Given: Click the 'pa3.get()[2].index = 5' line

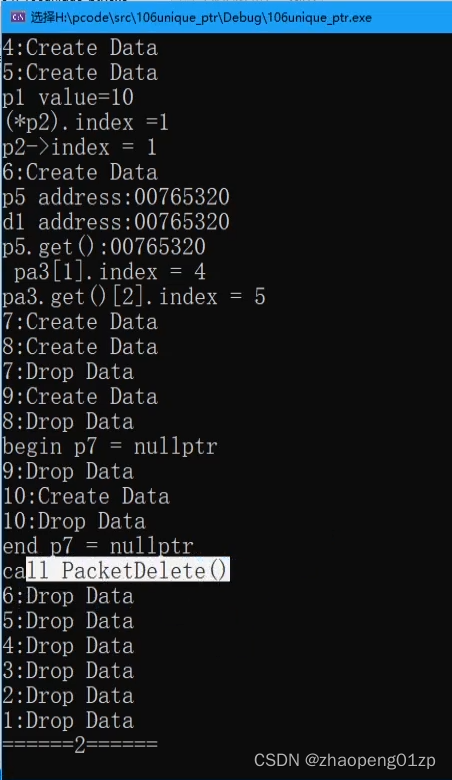Looking at the screenshot, I should click(x=134, y=297).
